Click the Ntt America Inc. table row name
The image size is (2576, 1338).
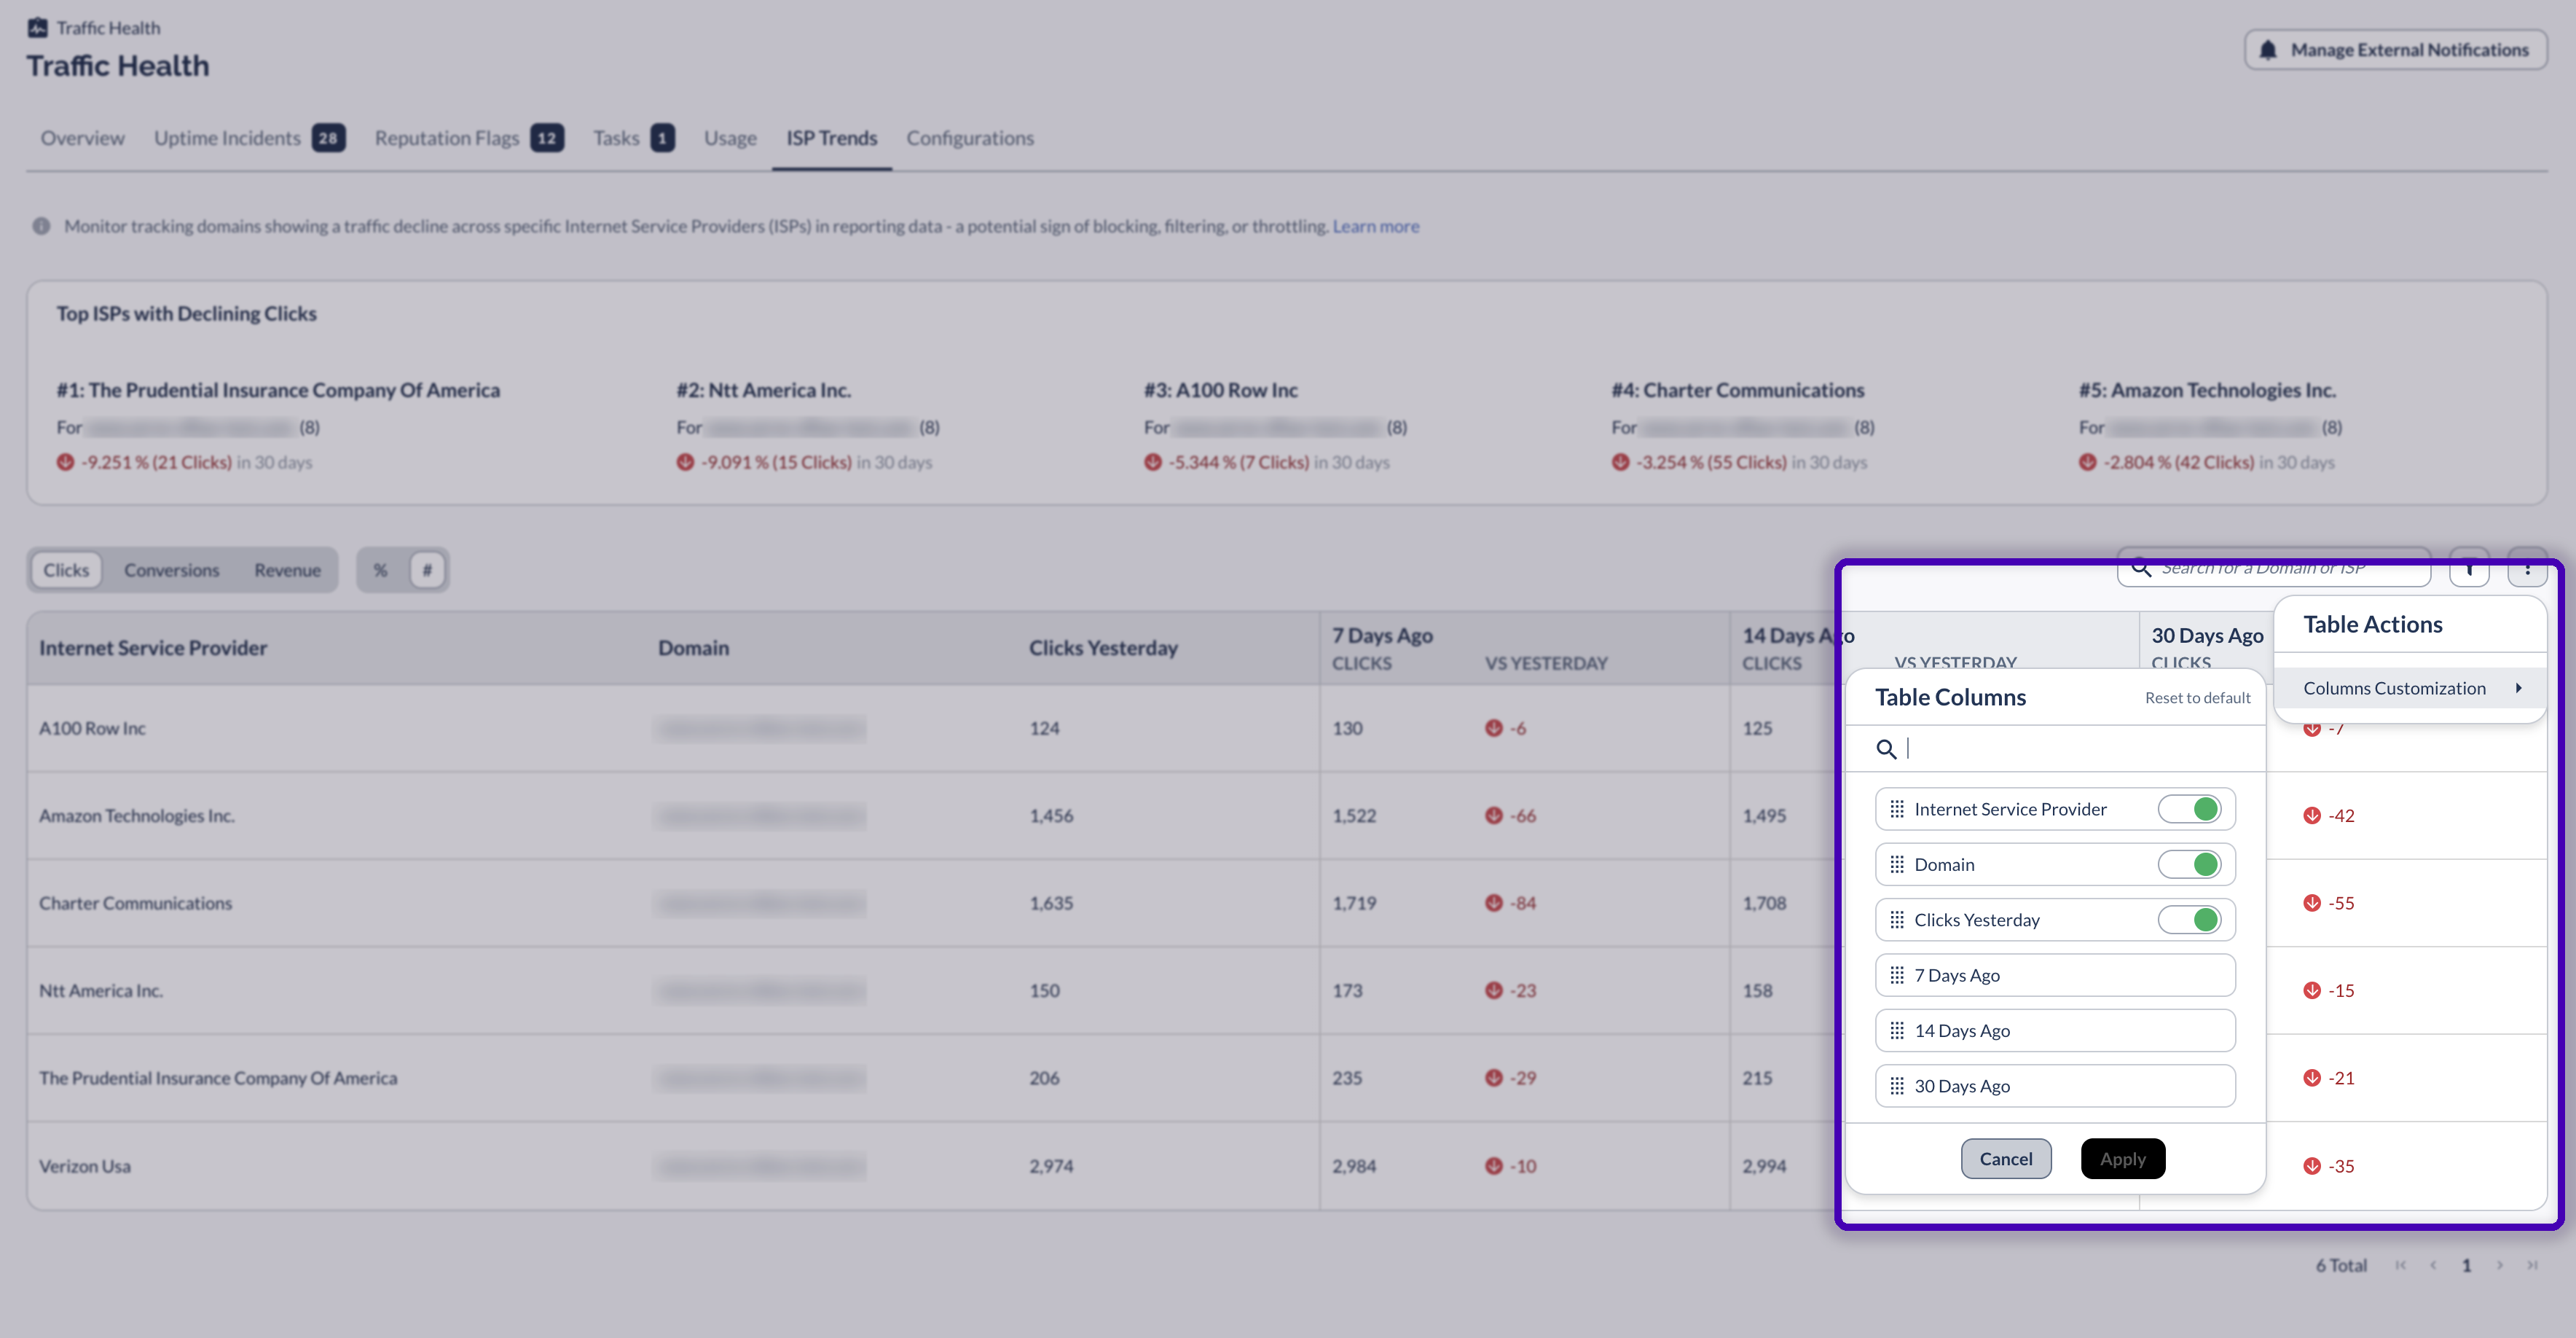coord(101,990)
